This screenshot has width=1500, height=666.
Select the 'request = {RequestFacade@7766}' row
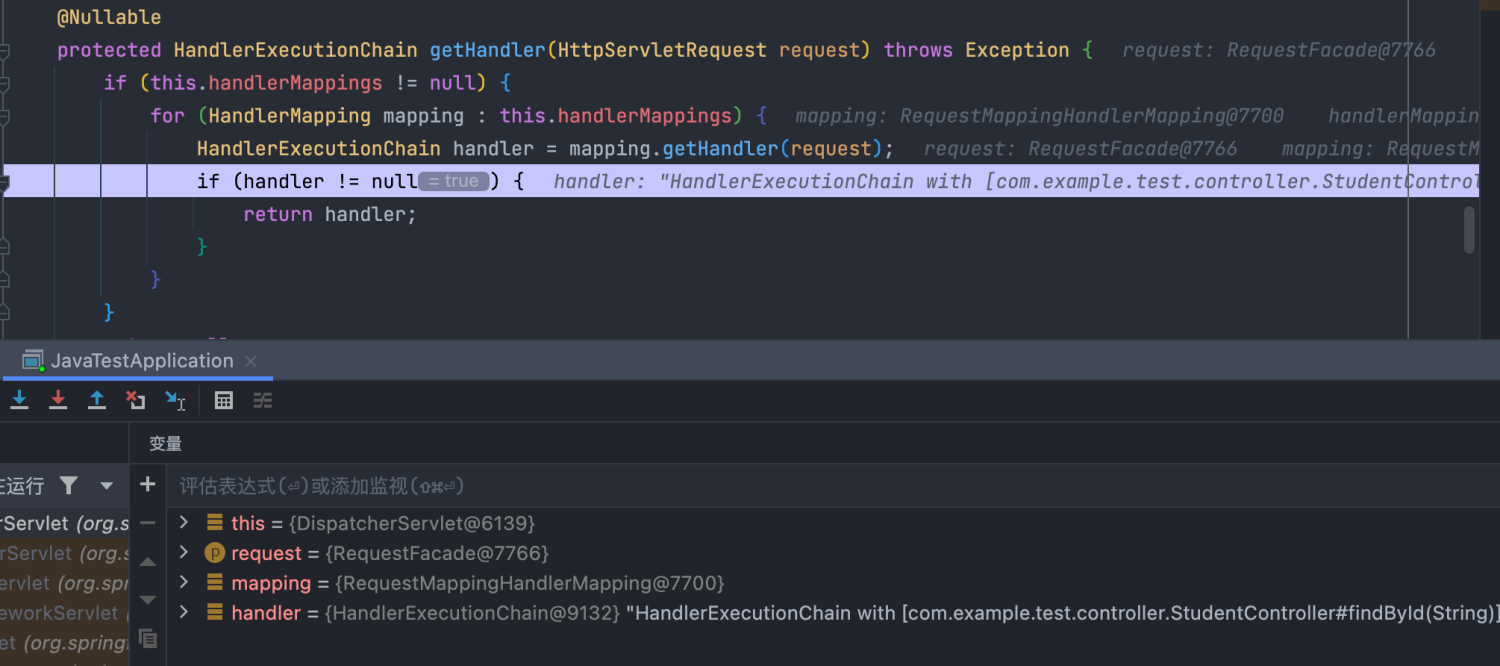coord(833,553)
